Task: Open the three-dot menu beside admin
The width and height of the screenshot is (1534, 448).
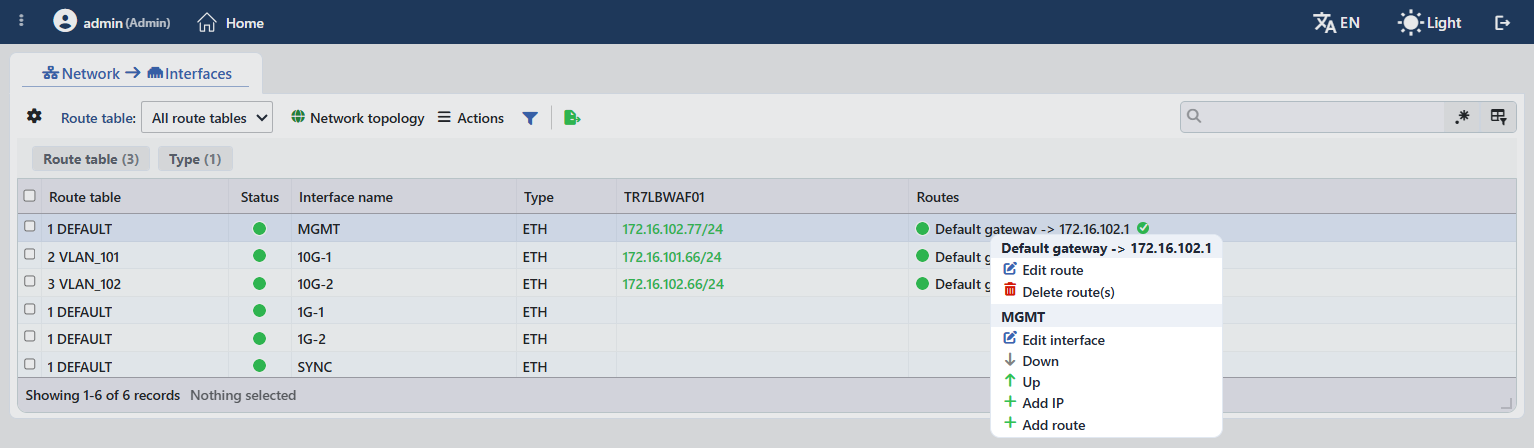Action: point(22,21)
